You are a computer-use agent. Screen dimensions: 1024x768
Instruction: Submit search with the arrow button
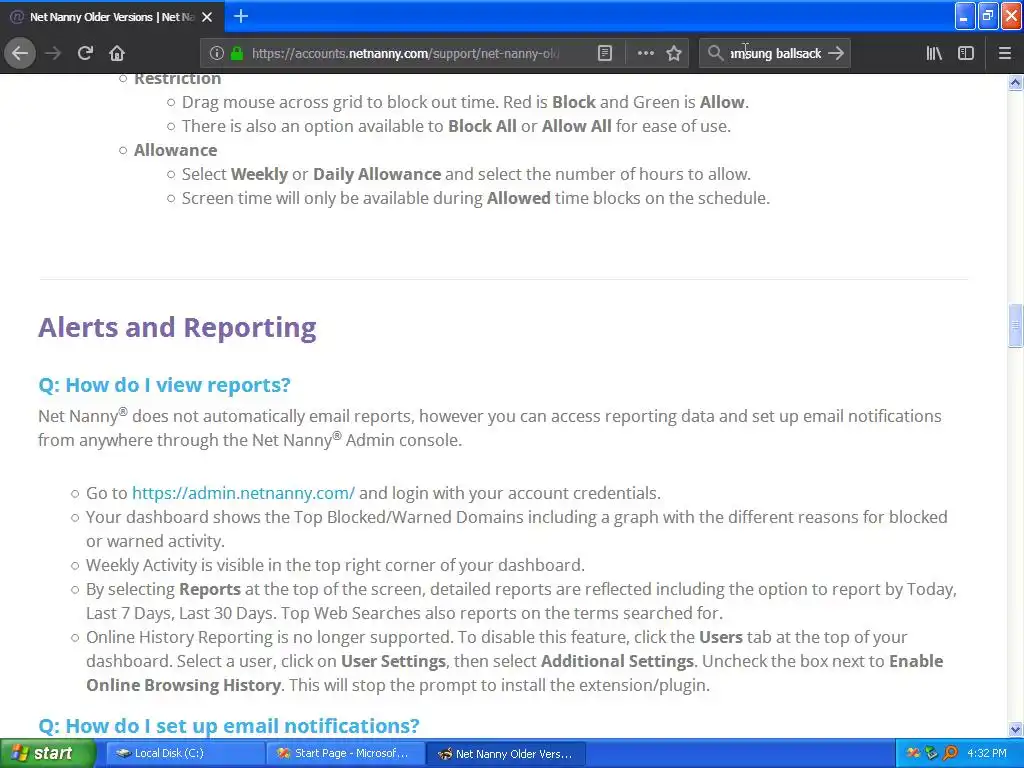coord(836,53)
